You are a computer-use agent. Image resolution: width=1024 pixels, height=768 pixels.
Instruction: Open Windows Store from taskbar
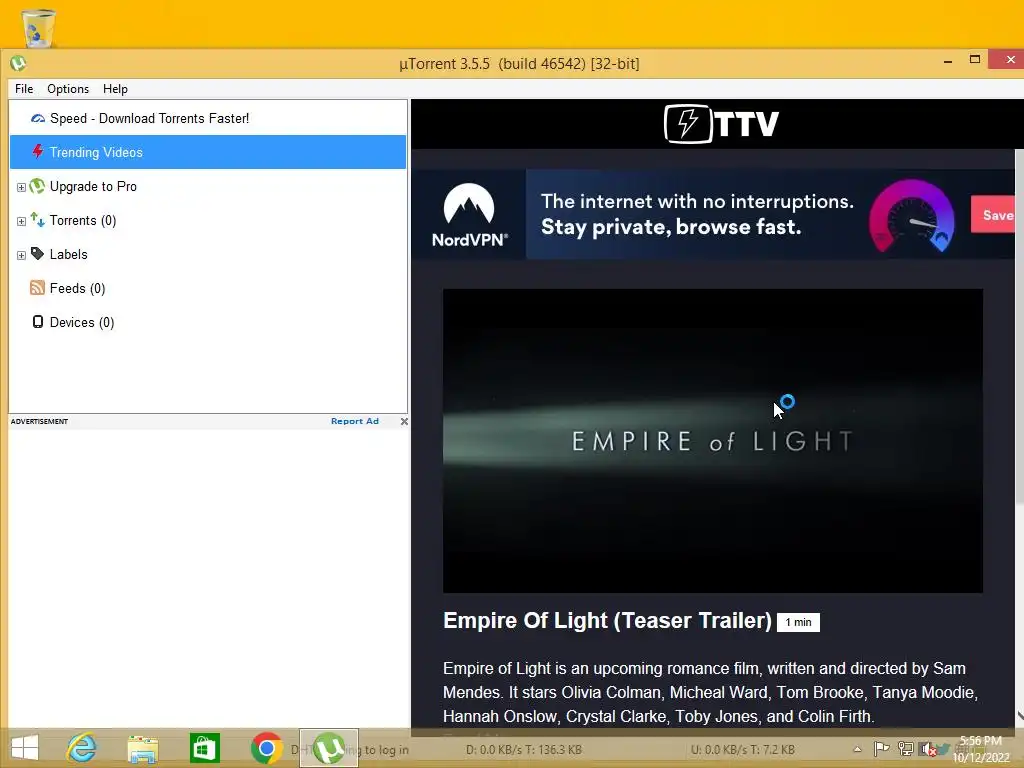tap(204, 748)
